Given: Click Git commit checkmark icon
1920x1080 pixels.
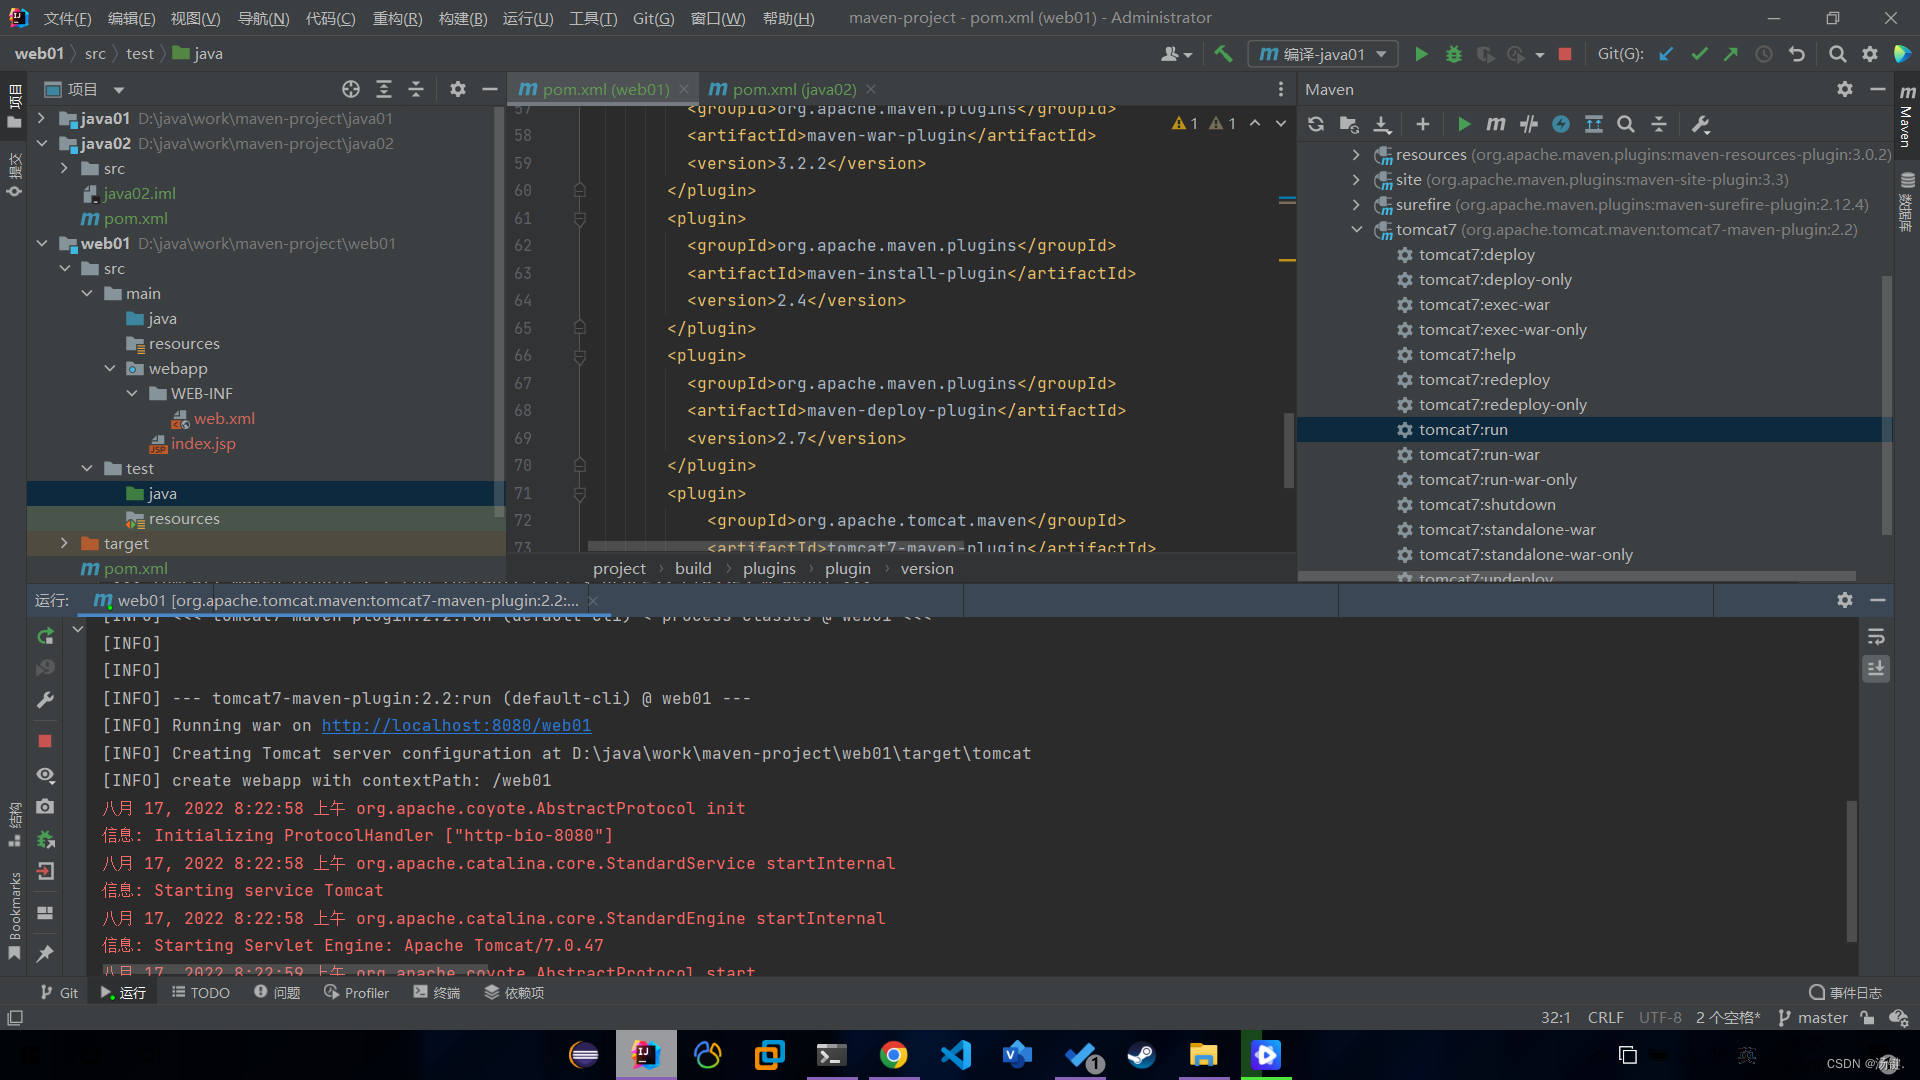Looking at the screenshot, I should click(1699, 54).
